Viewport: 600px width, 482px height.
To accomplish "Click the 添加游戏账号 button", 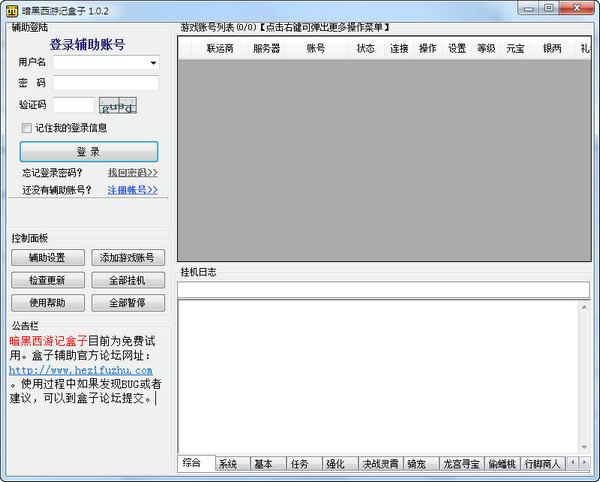I will [x=127, y=258].
